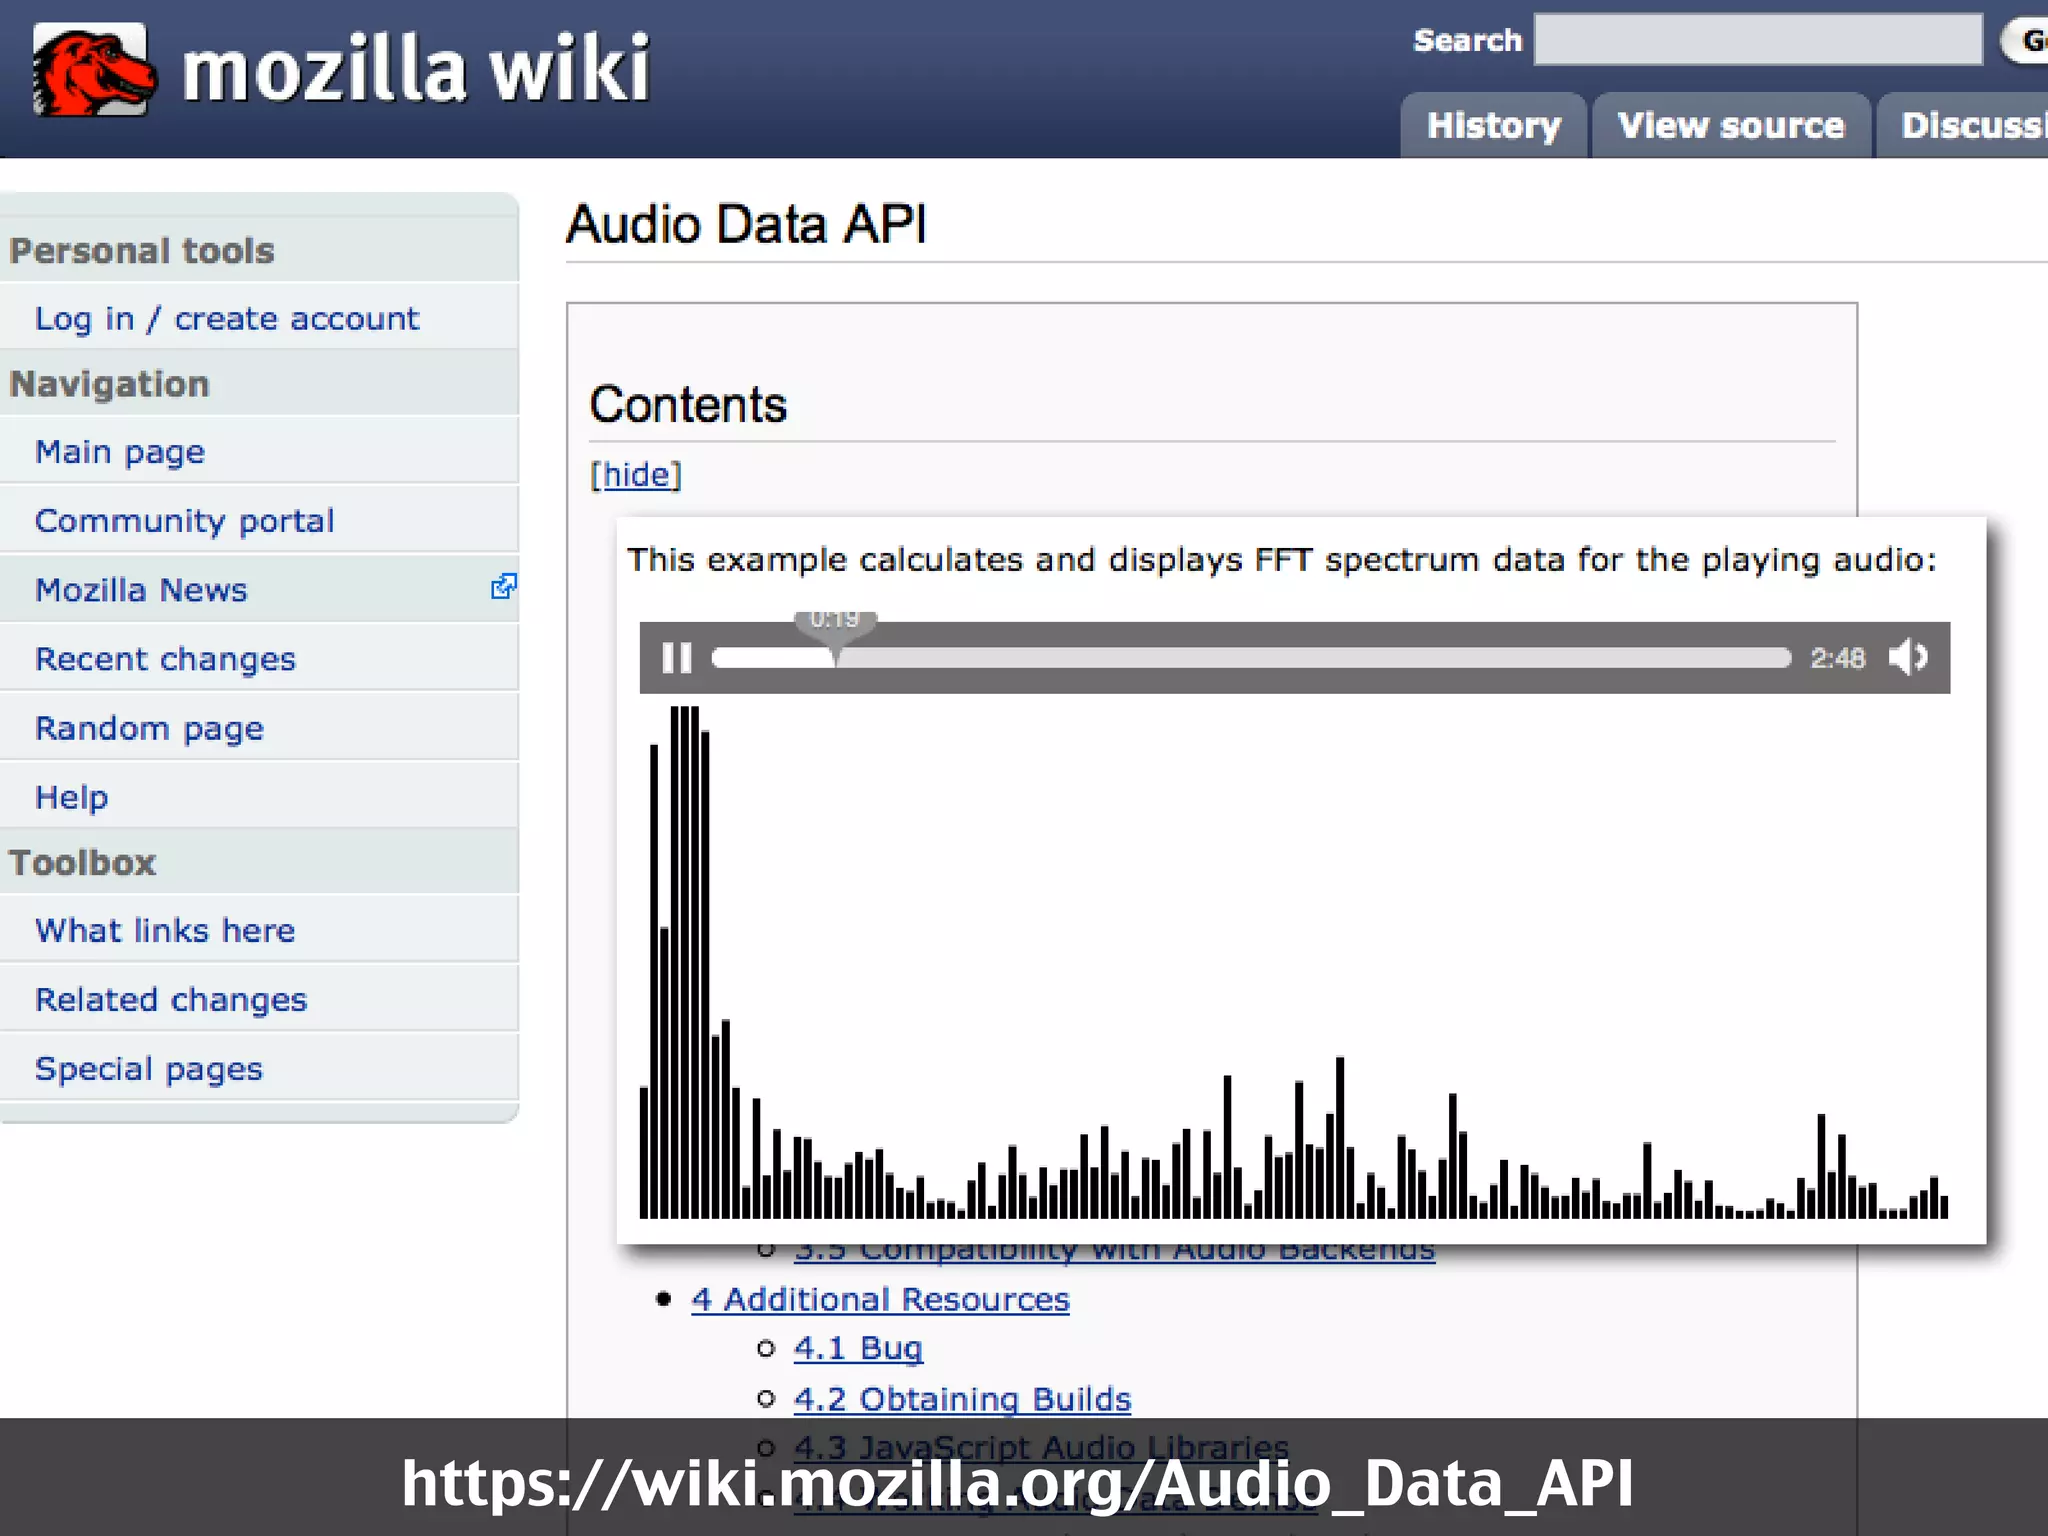Viewport: 2048px width, 1536px height.
Task: Jump to 4.2 Obtaining Builds section
Action: point(962,1398)
